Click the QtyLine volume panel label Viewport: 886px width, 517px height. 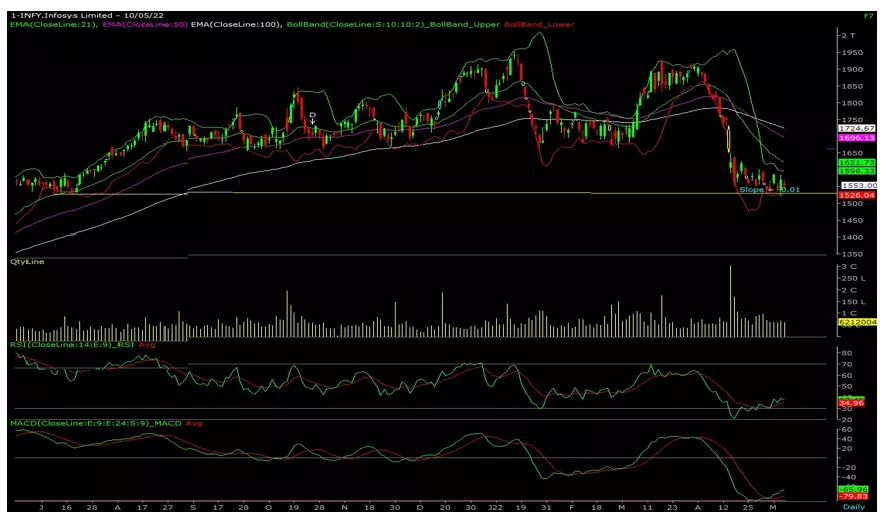point(25,262)
